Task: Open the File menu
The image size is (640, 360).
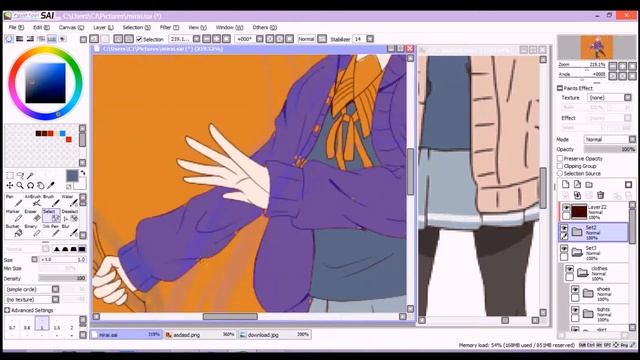Action: tap(16, 27)
